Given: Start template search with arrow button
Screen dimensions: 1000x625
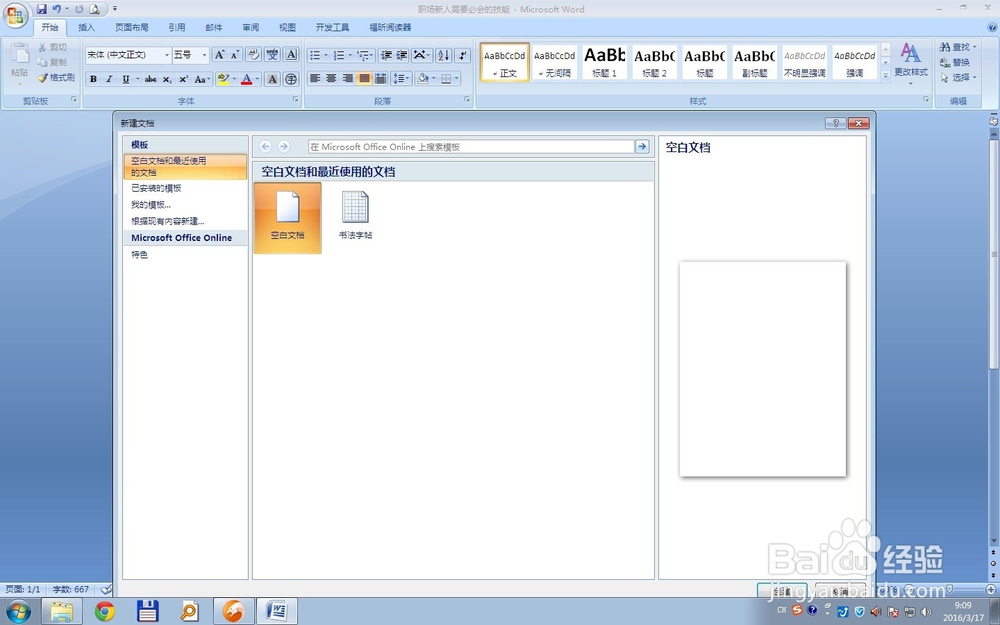Looking at the screenshot, I should (642, 147).
